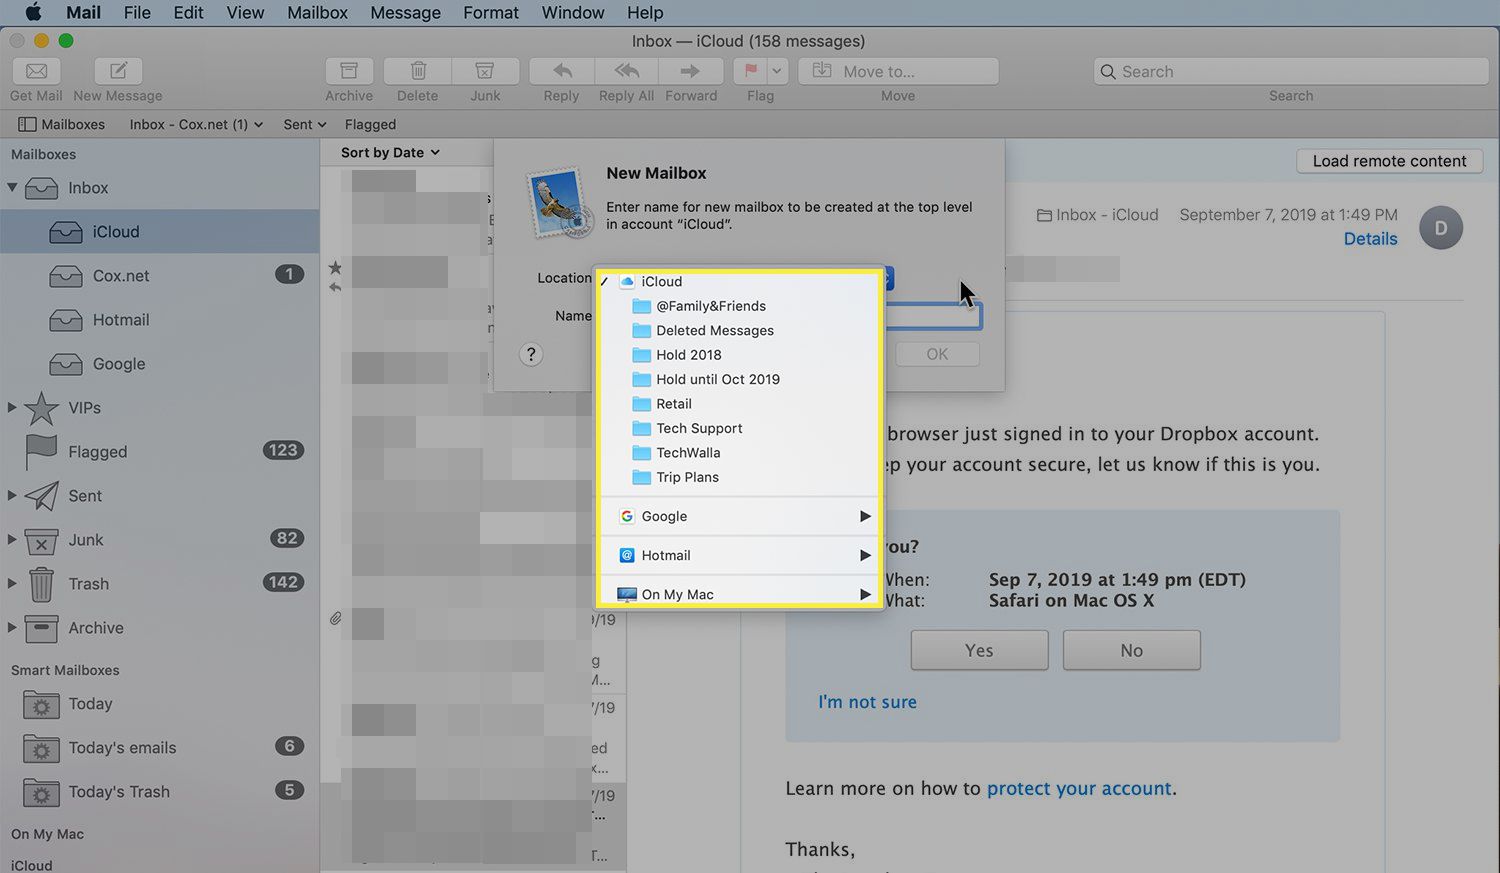
Task: Select the iCloud inbox in sidebar
Action: pyautogui.click(x=160, y=231)
